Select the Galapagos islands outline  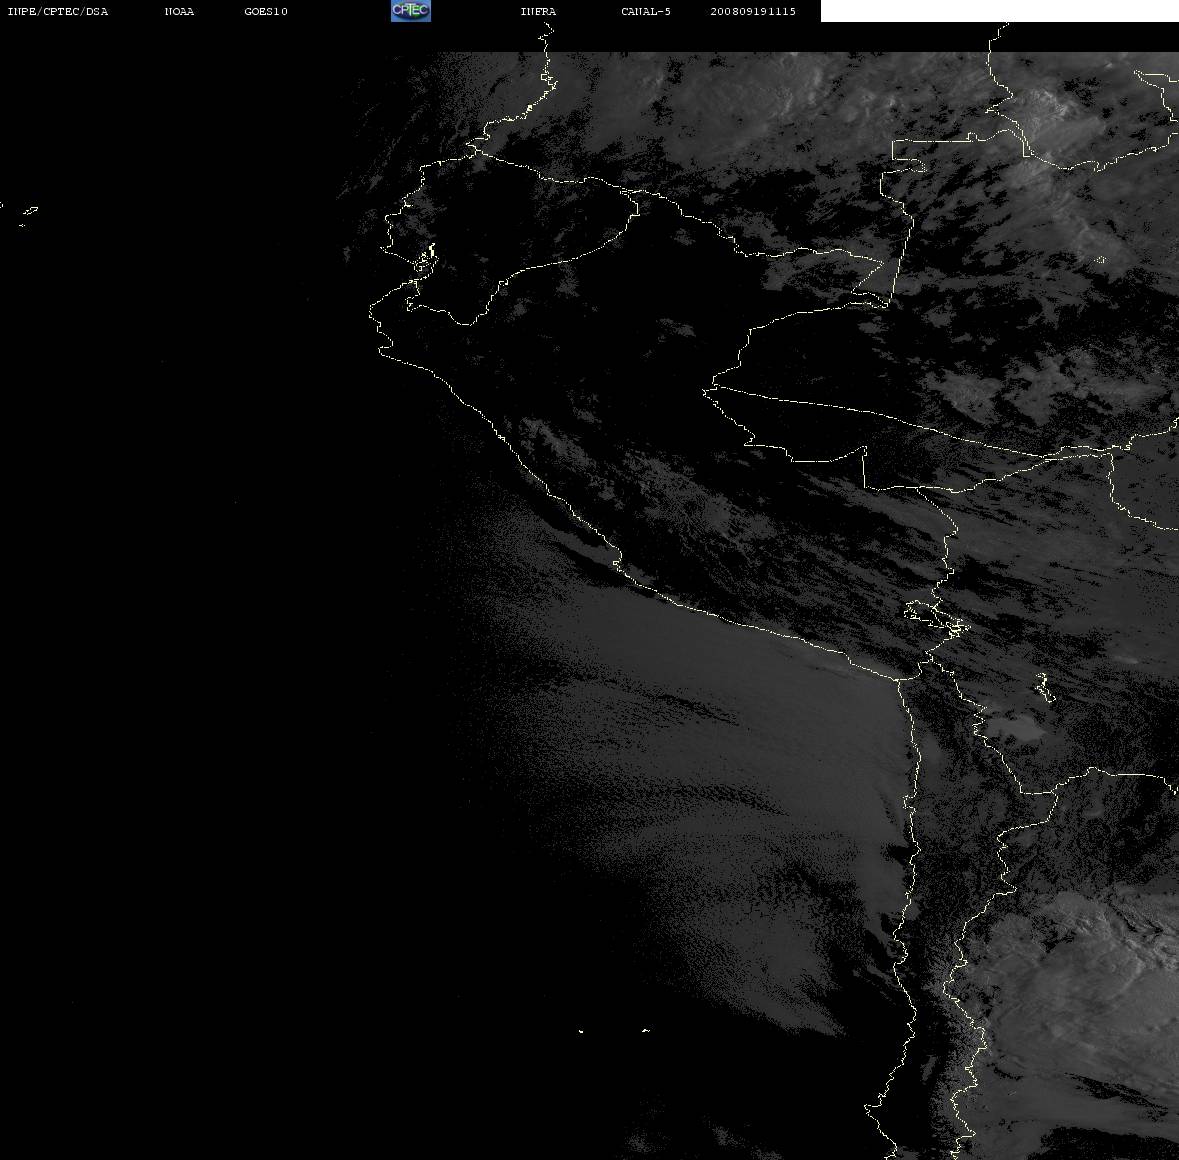click(23, 215)
